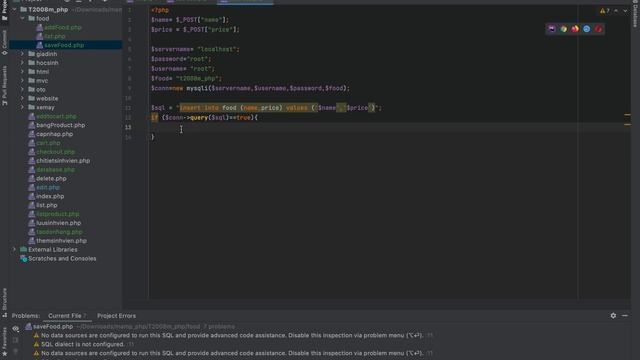Open Problems panel settings gear

pos(613,316)
